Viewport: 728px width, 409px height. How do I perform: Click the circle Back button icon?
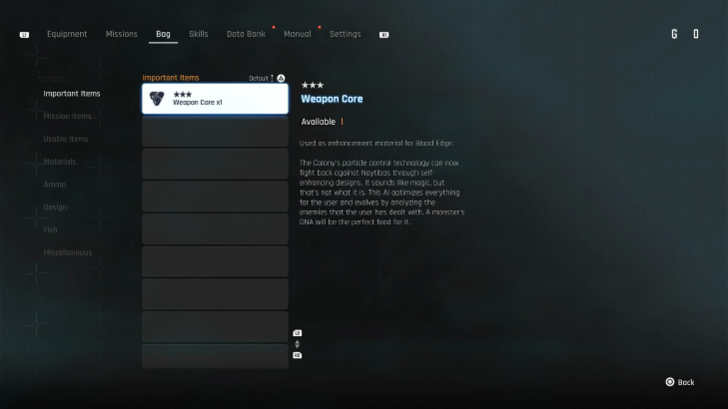coord(670,382)
